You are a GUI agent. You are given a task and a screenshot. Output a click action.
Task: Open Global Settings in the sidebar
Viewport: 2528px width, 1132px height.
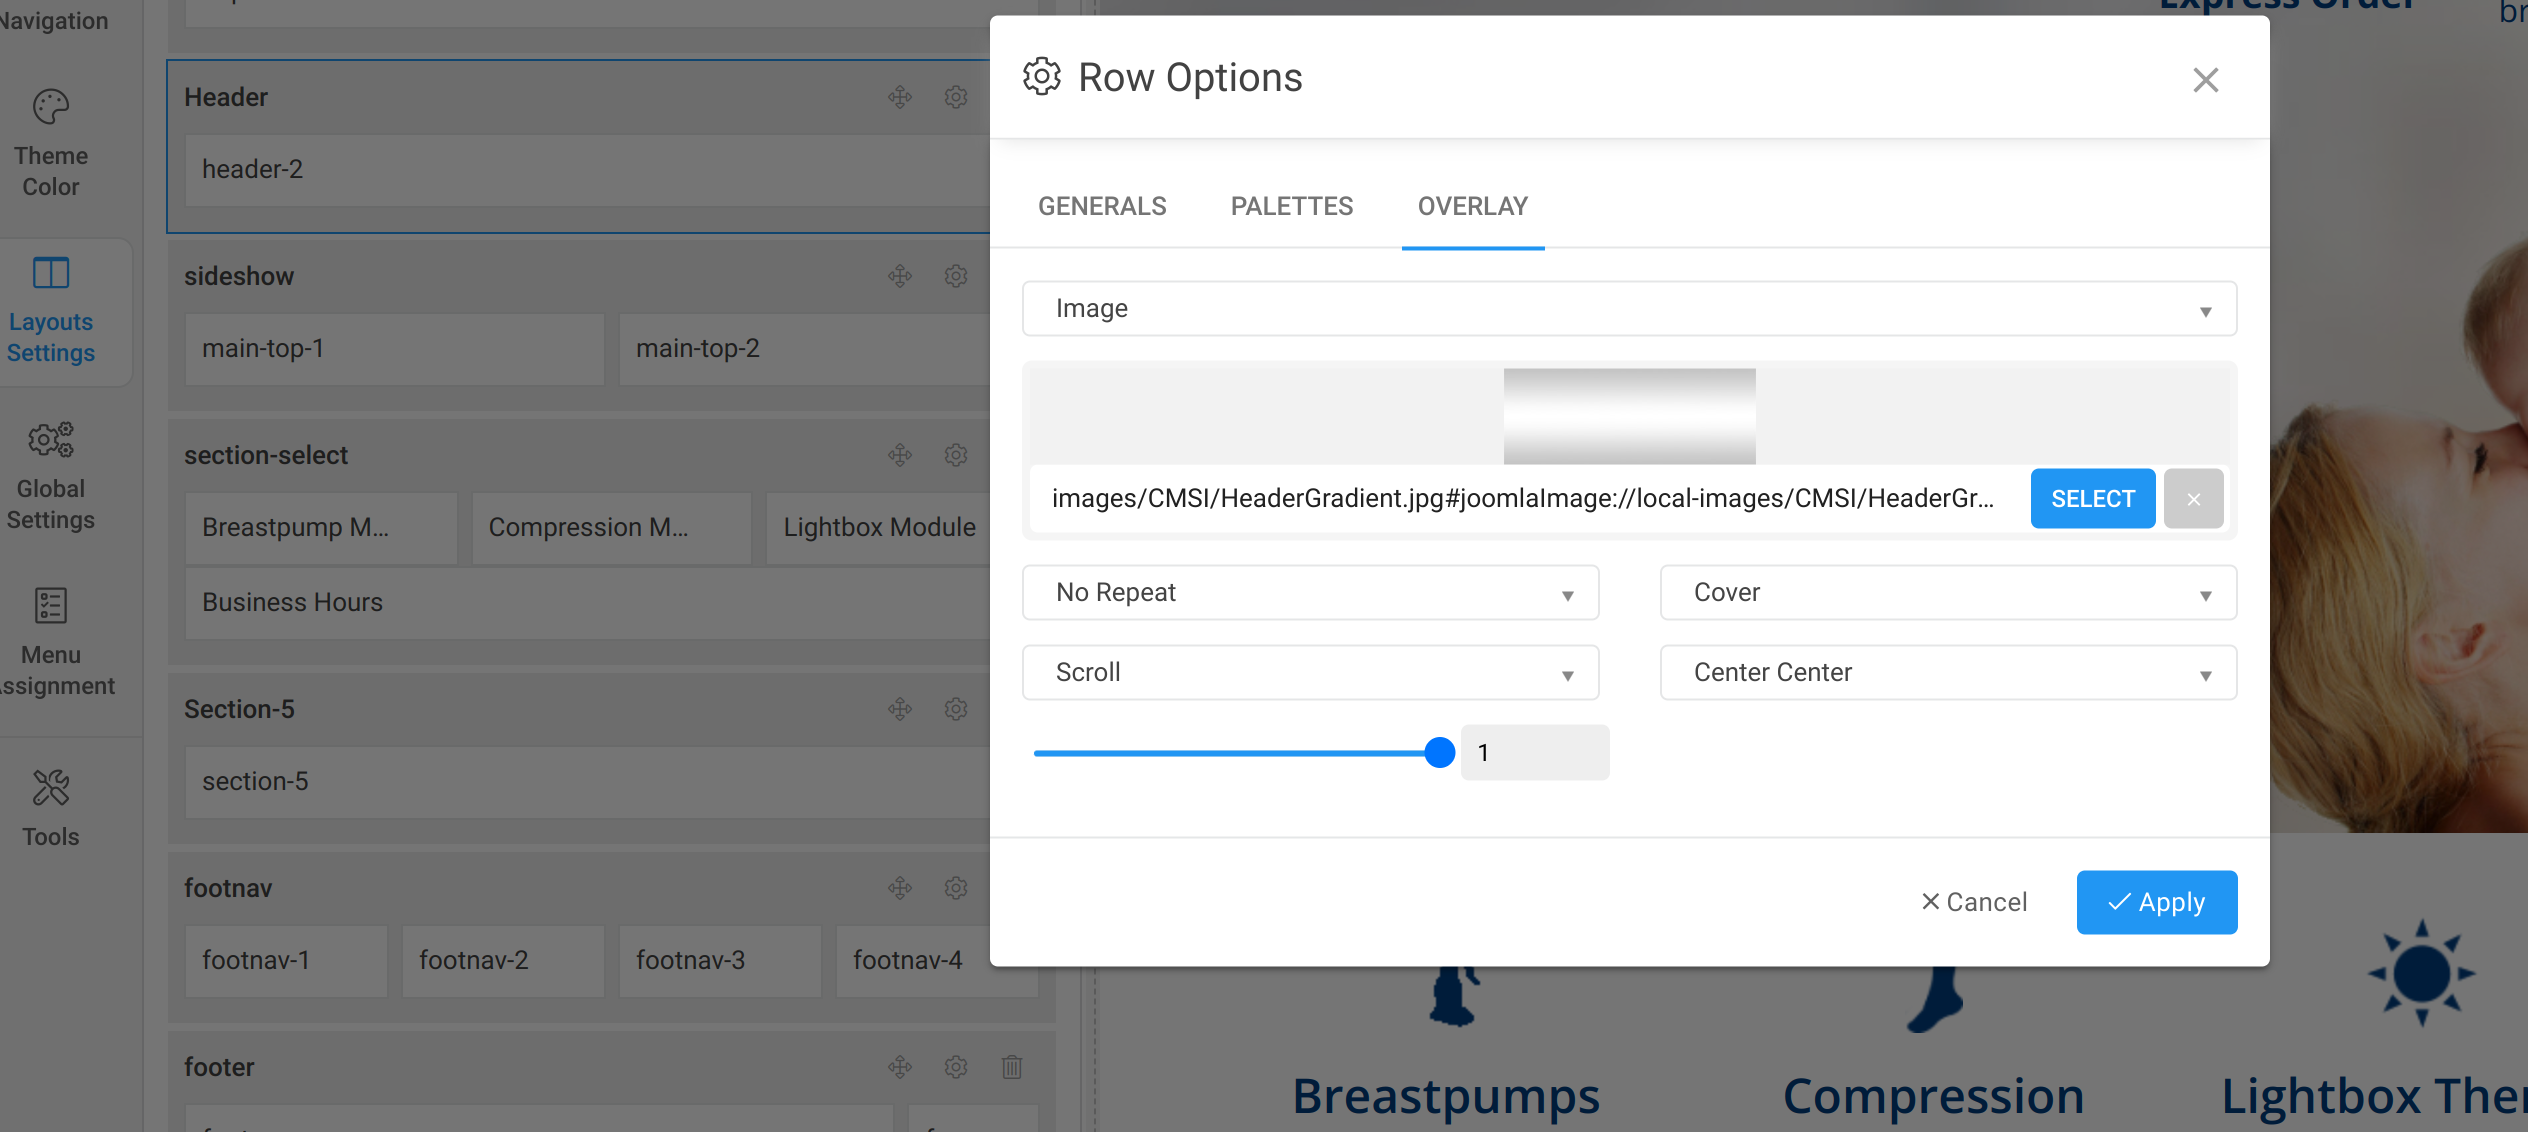[x=51, y=476]
